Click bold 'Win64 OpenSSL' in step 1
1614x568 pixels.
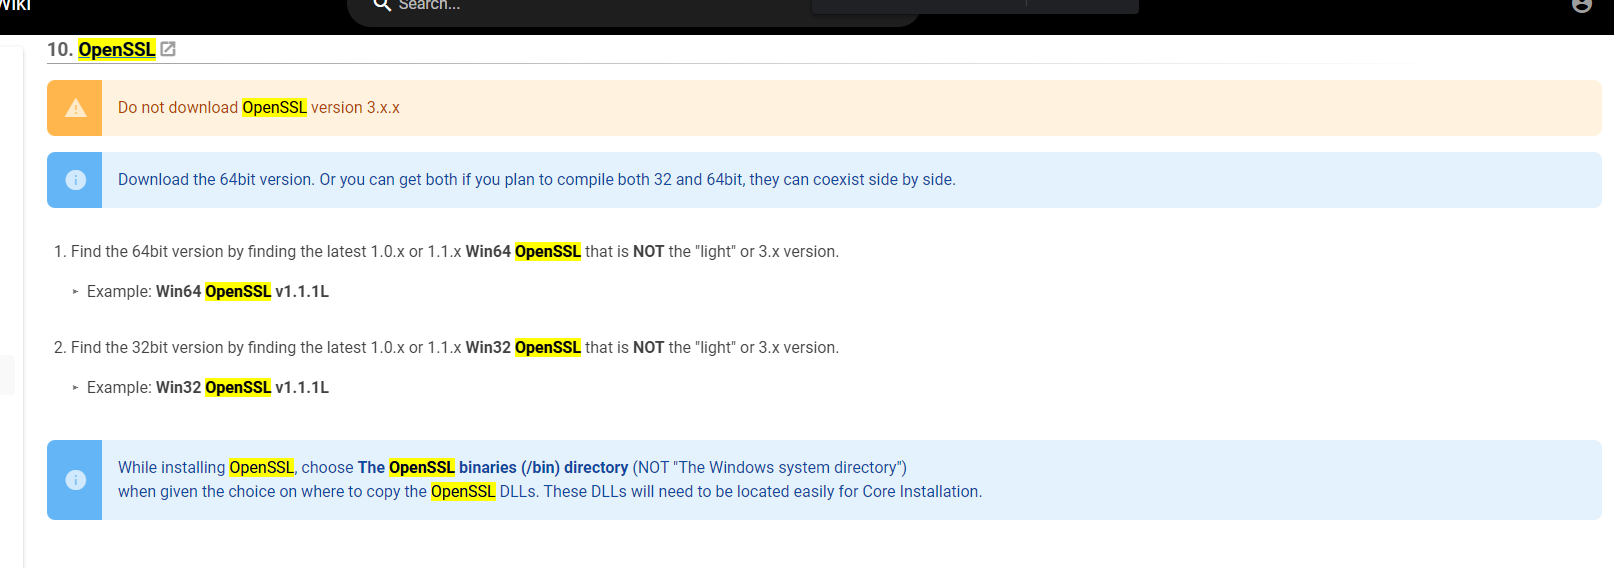(523, 252)
